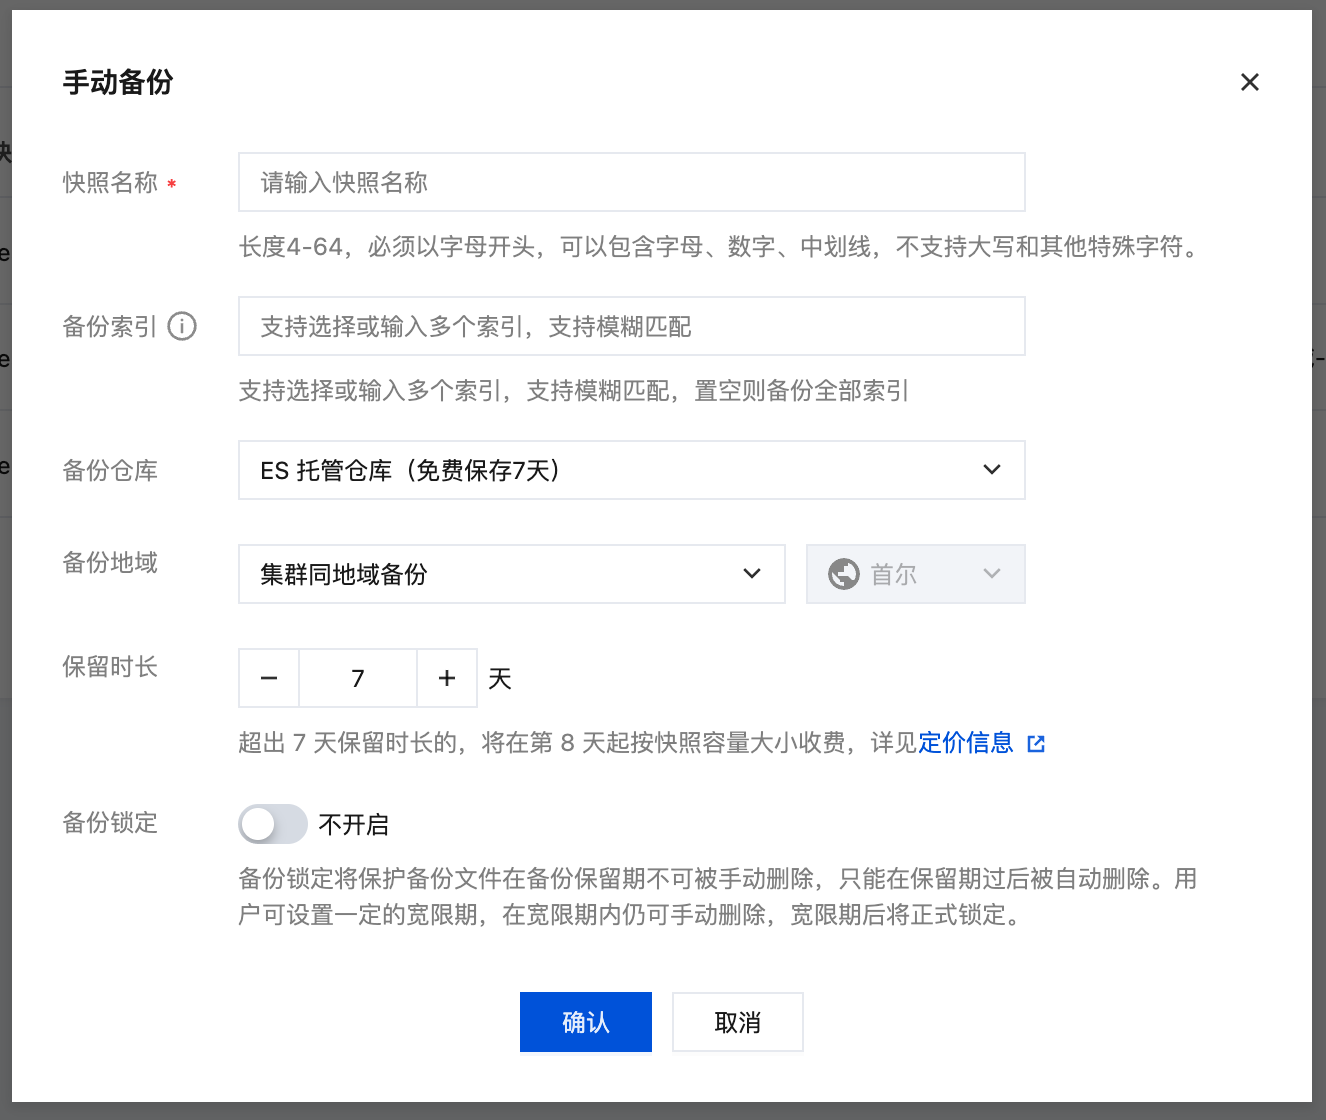
Task: Close the 手动备份 dialog with the X
Action: 1249,82
